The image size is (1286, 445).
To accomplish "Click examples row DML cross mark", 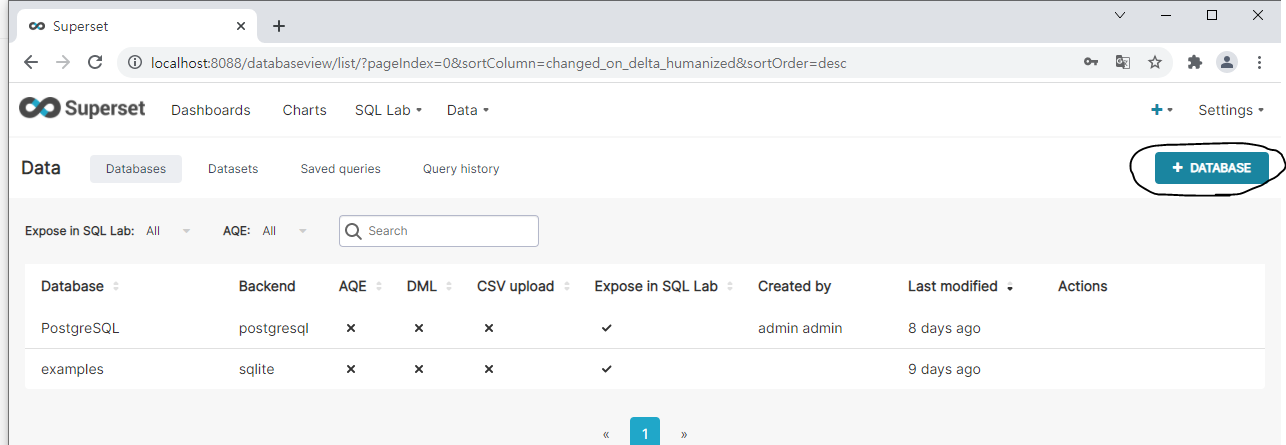I will pyautogui.click(x=419, y=369).
